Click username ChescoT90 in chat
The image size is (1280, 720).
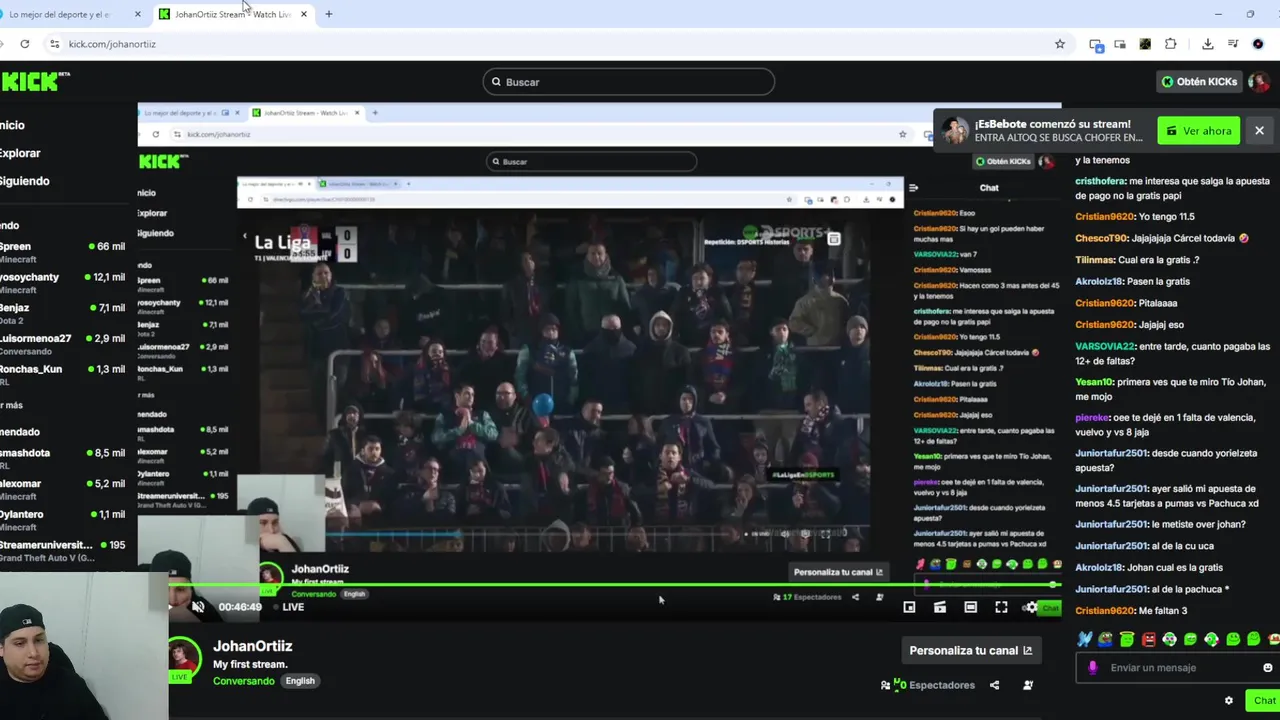point(1101,238)
